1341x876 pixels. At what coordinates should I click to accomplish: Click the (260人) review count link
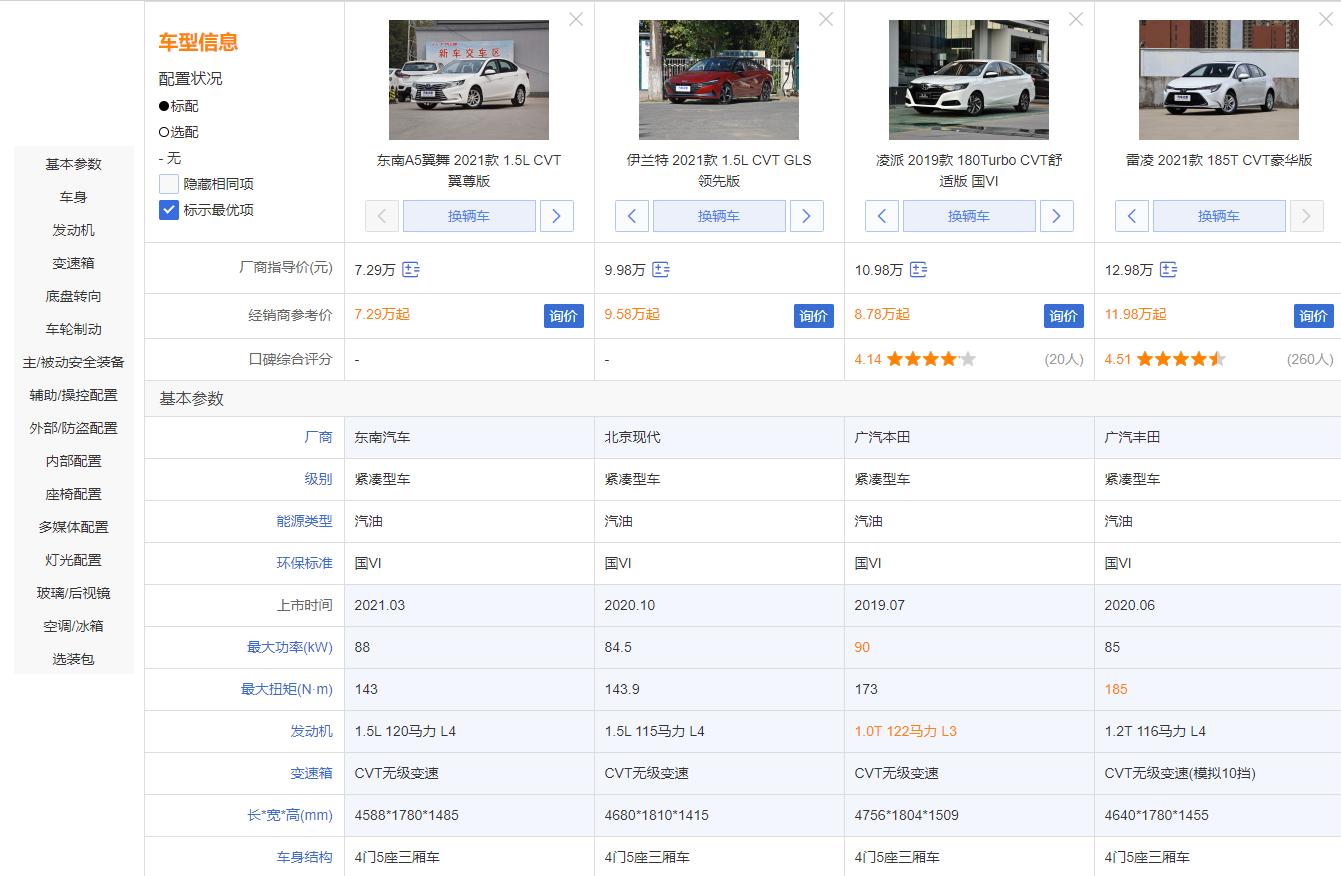click(x=1310, y=357)
